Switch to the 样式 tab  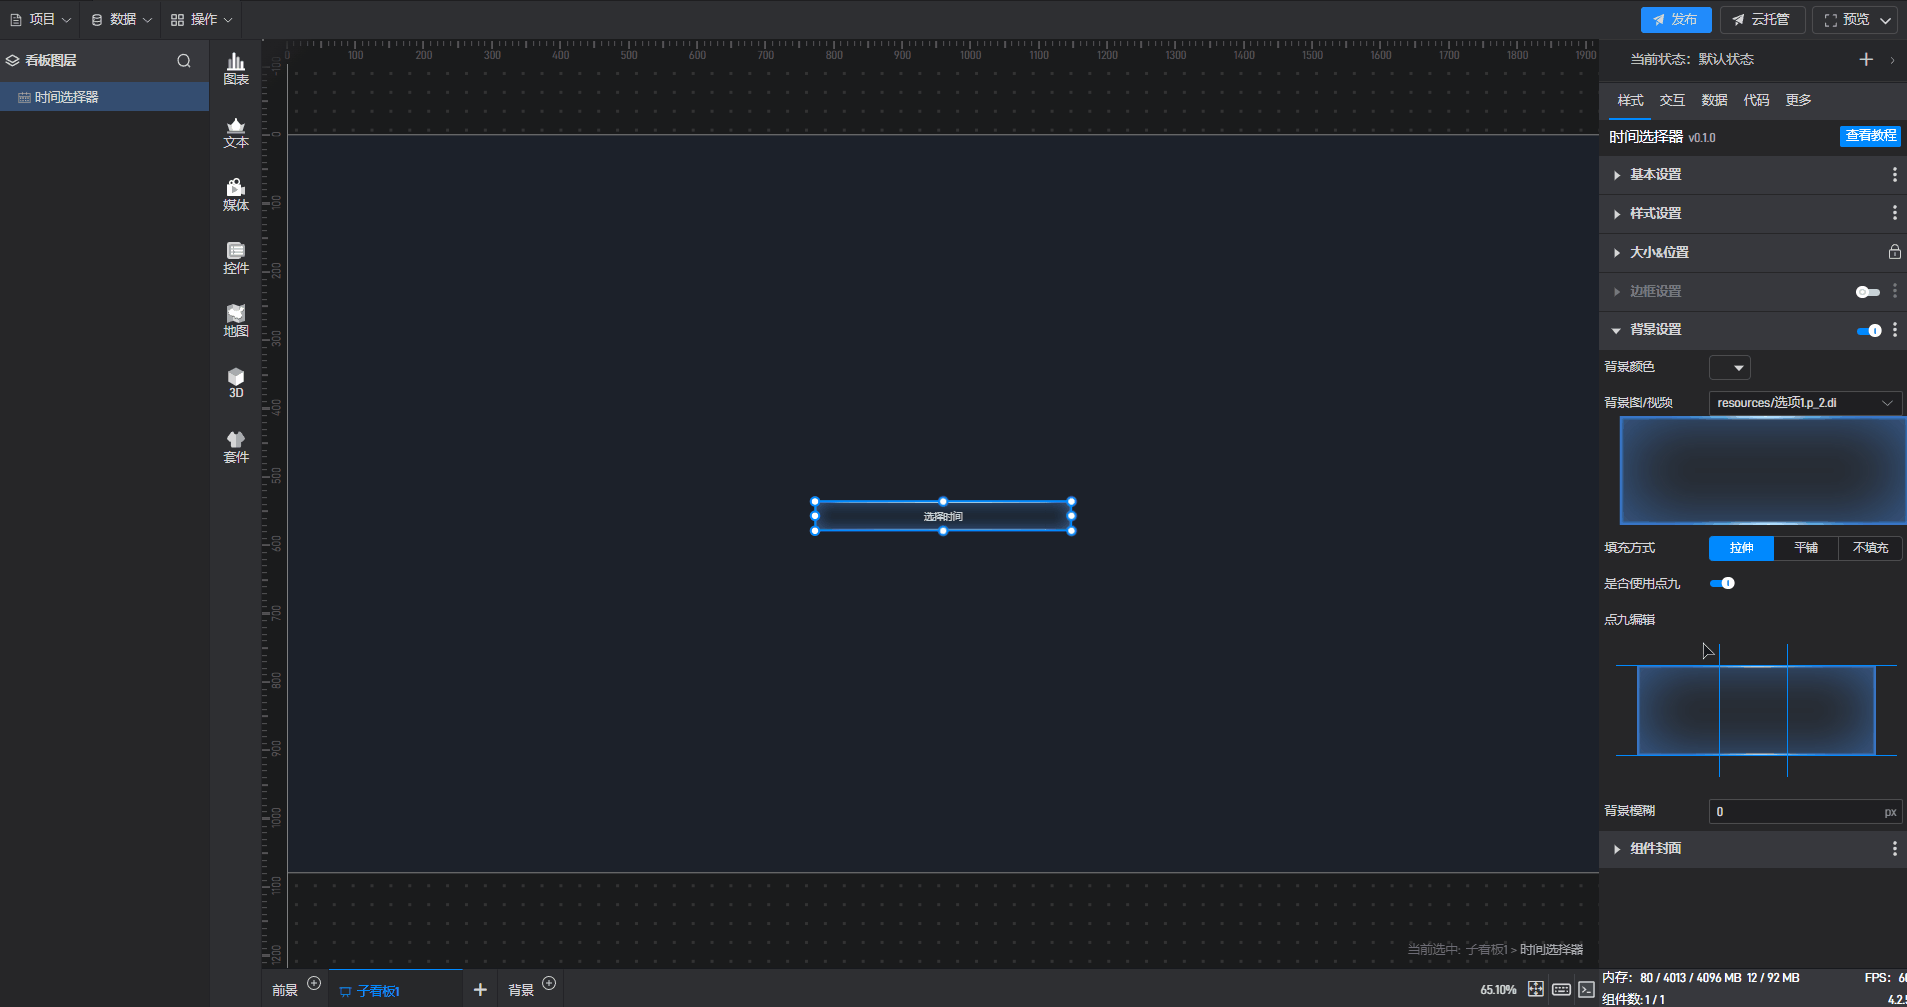[x=1630, y=100]
